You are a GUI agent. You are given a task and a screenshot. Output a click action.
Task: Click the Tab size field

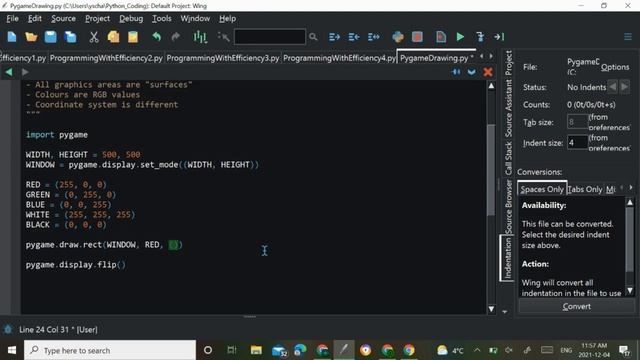point(577,122)
